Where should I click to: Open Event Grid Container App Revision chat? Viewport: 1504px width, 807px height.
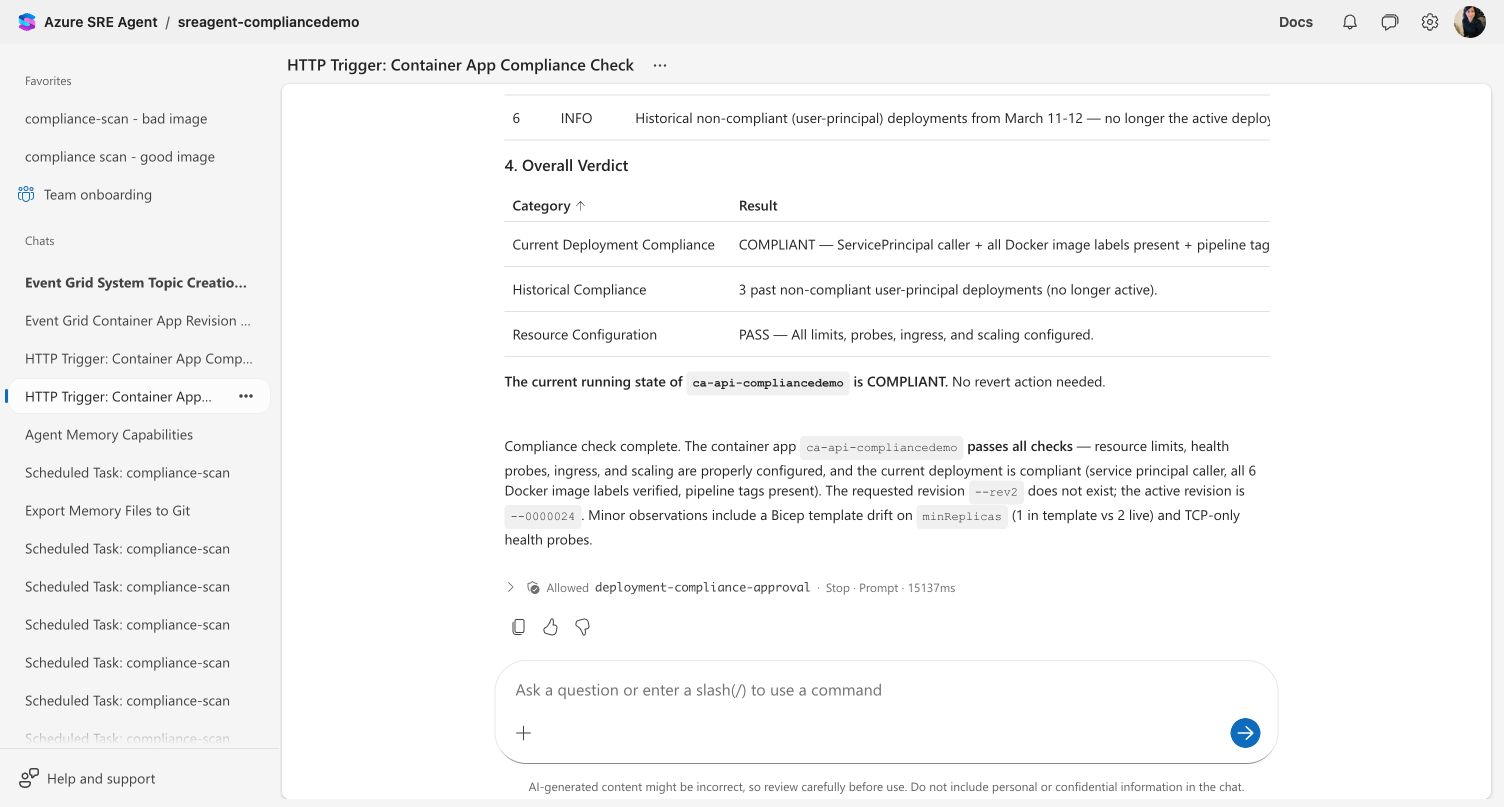138,321
